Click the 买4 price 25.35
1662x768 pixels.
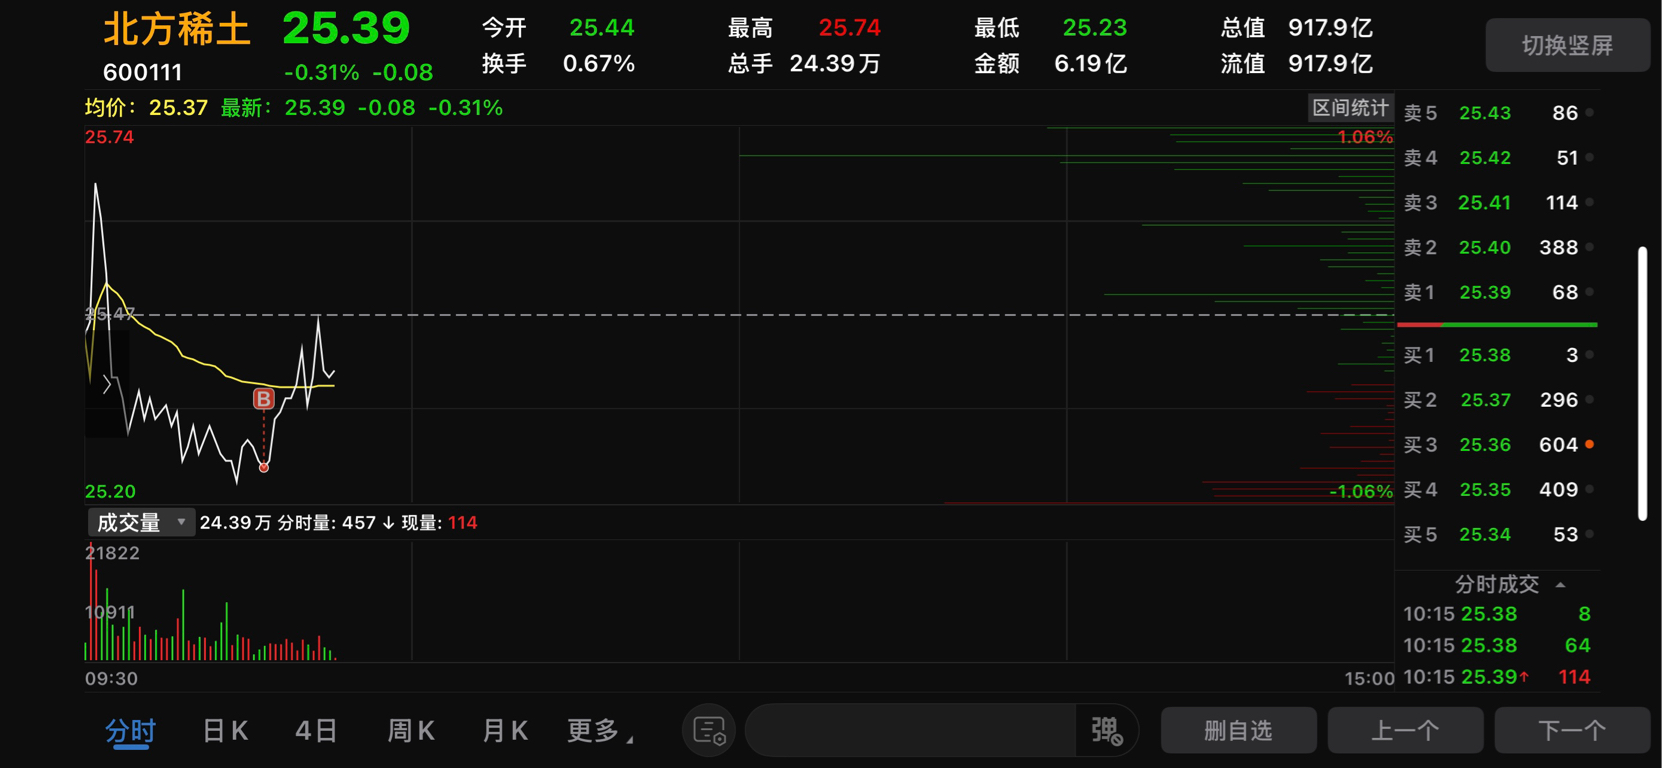pos(1485,489)
